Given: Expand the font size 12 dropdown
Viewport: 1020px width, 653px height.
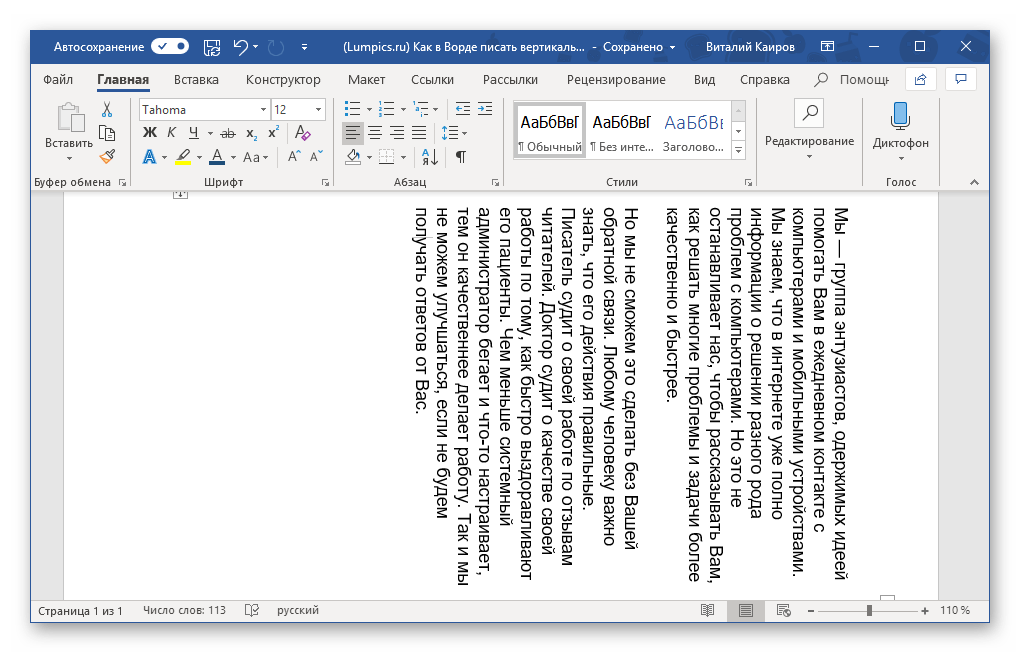Looking at the screenshot, I should (318, 109).
